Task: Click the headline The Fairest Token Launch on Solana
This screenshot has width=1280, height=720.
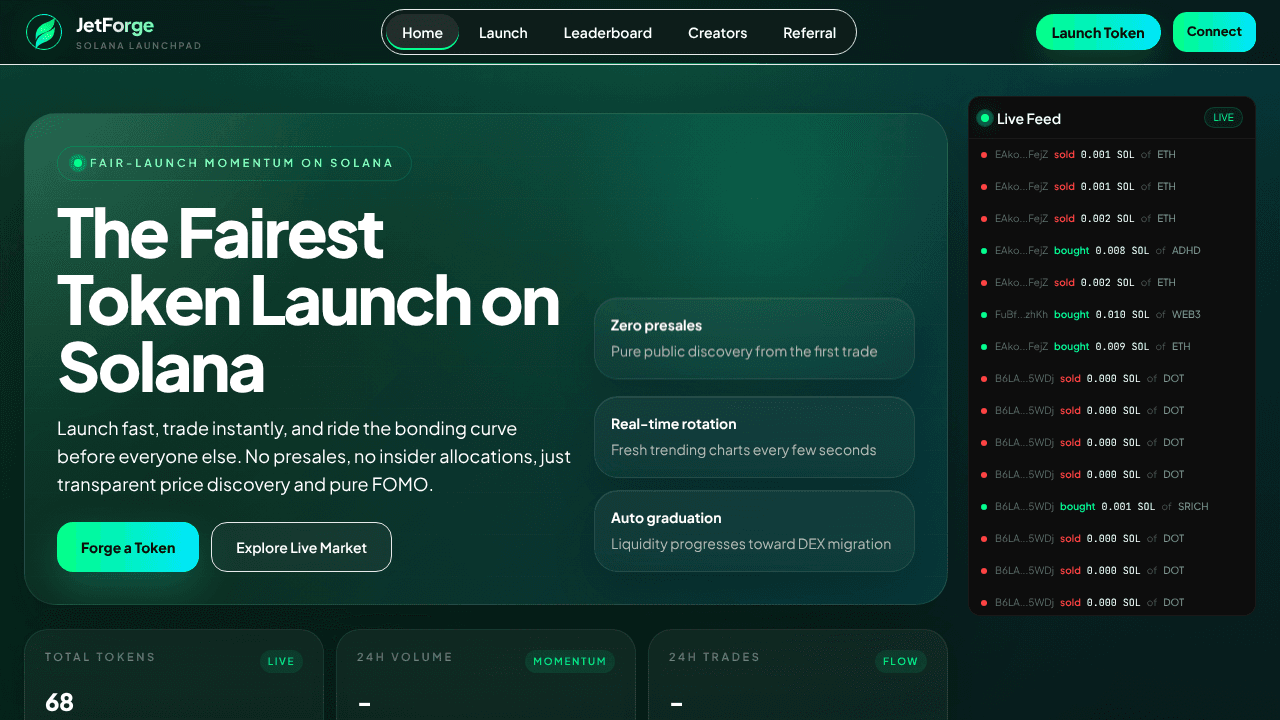Action: 309,300
